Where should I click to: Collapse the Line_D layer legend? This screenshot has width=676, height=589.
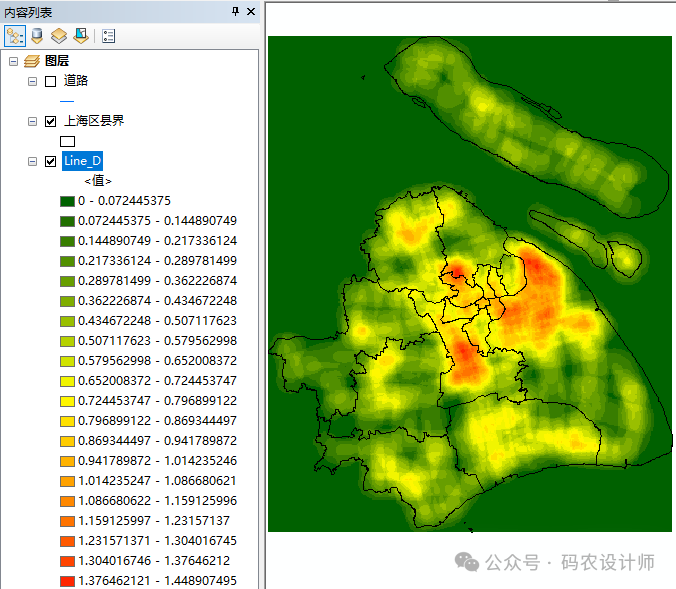coord(33,161)
